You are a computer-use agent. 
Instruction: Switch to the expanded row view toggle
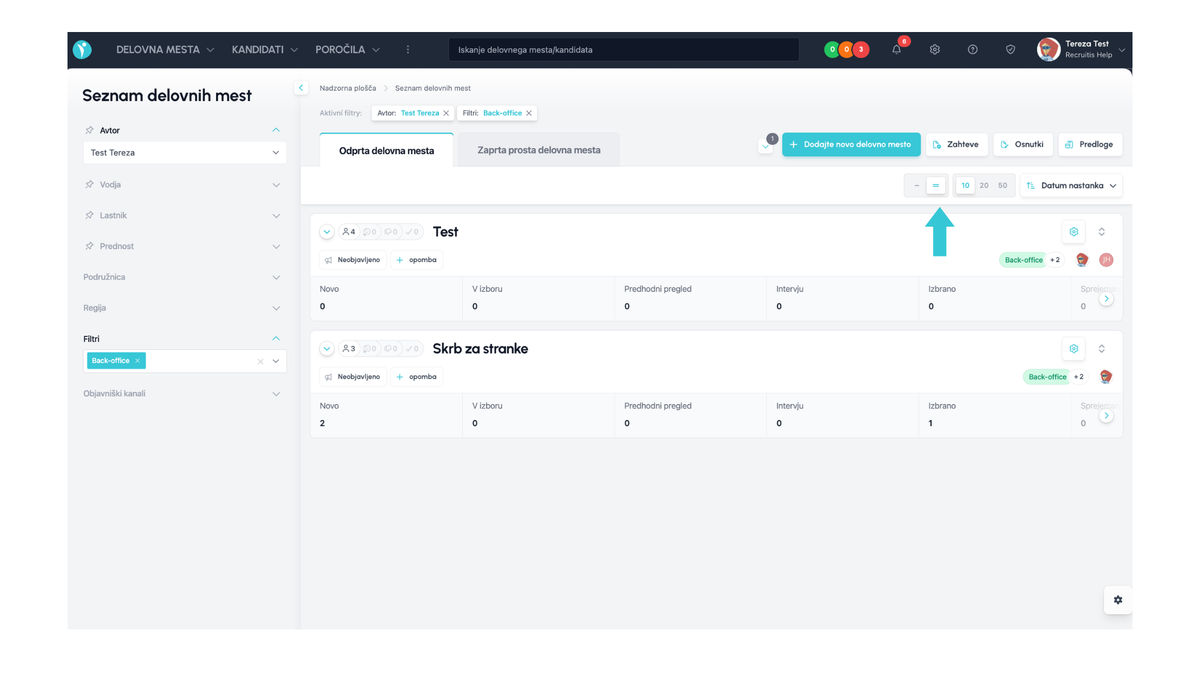(x=936, y=186)
